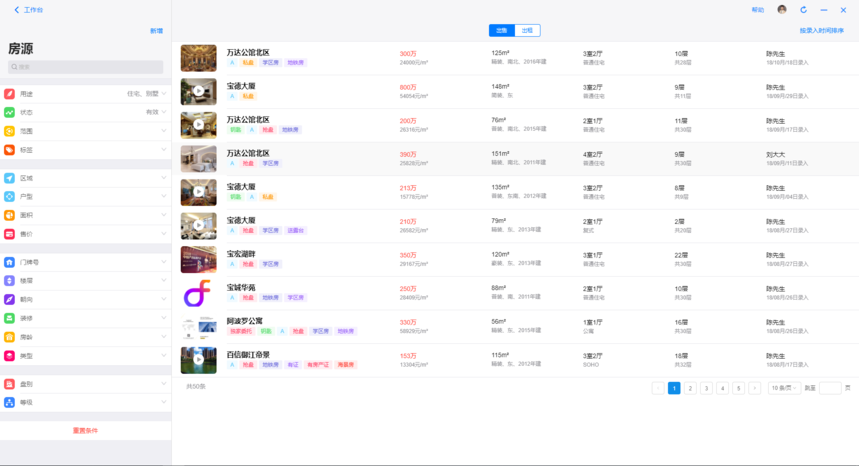The image size is (859, 466).
Task: Play video on 宝德大厦 800万 listing
Action: coord(198,91)
